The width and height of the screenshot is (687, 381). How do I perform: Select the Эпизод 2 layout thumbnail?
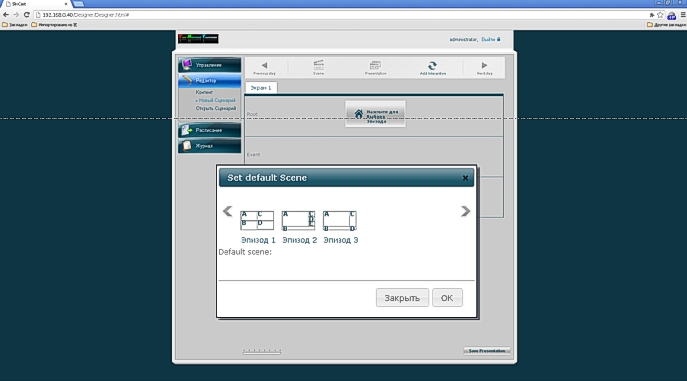[x=298, y=220]
